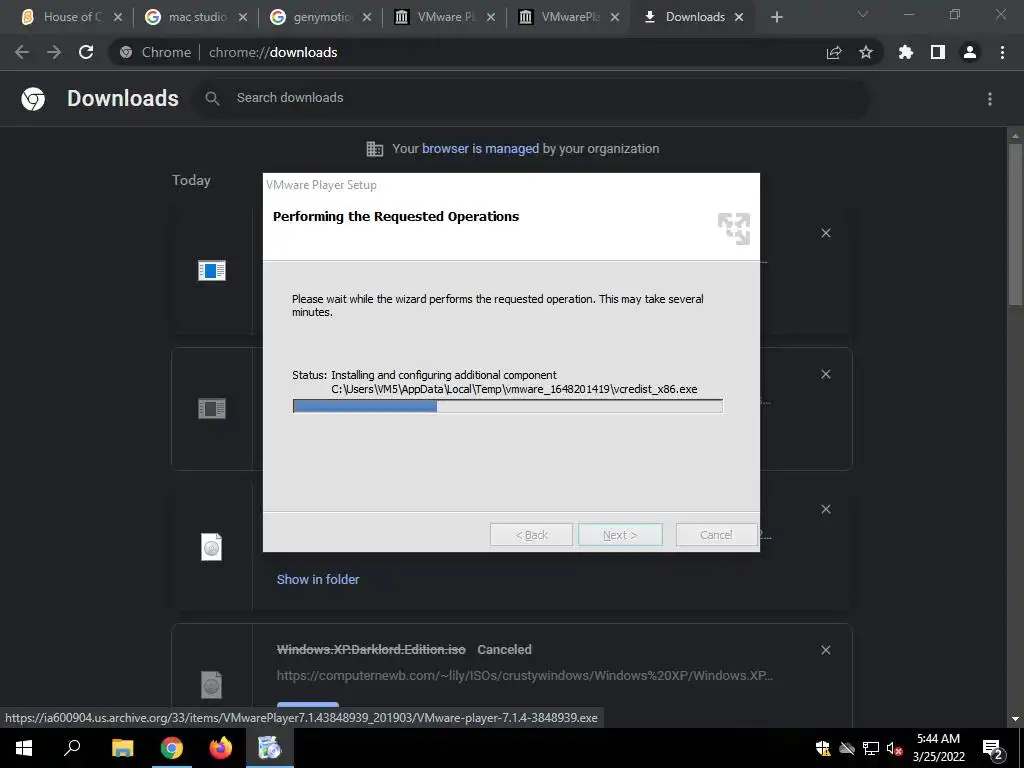Reload the Downloads page
The image size is (1024, 768).
(x=86, y=52)
